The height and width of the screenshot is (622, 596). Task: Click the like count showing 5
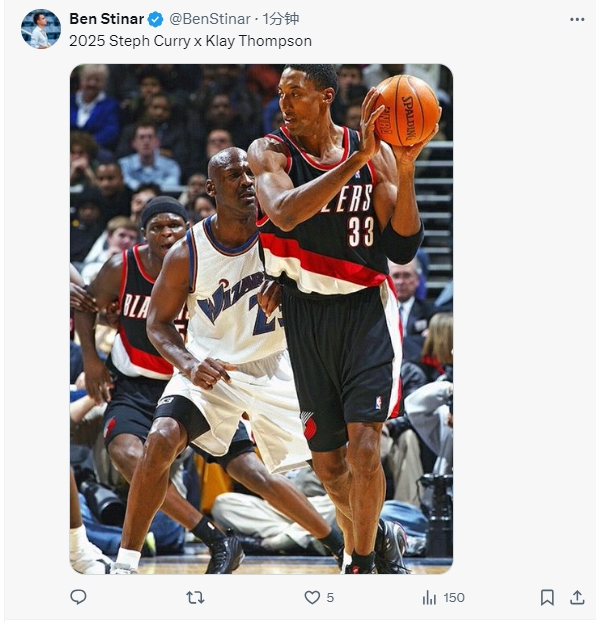(330, 598)
